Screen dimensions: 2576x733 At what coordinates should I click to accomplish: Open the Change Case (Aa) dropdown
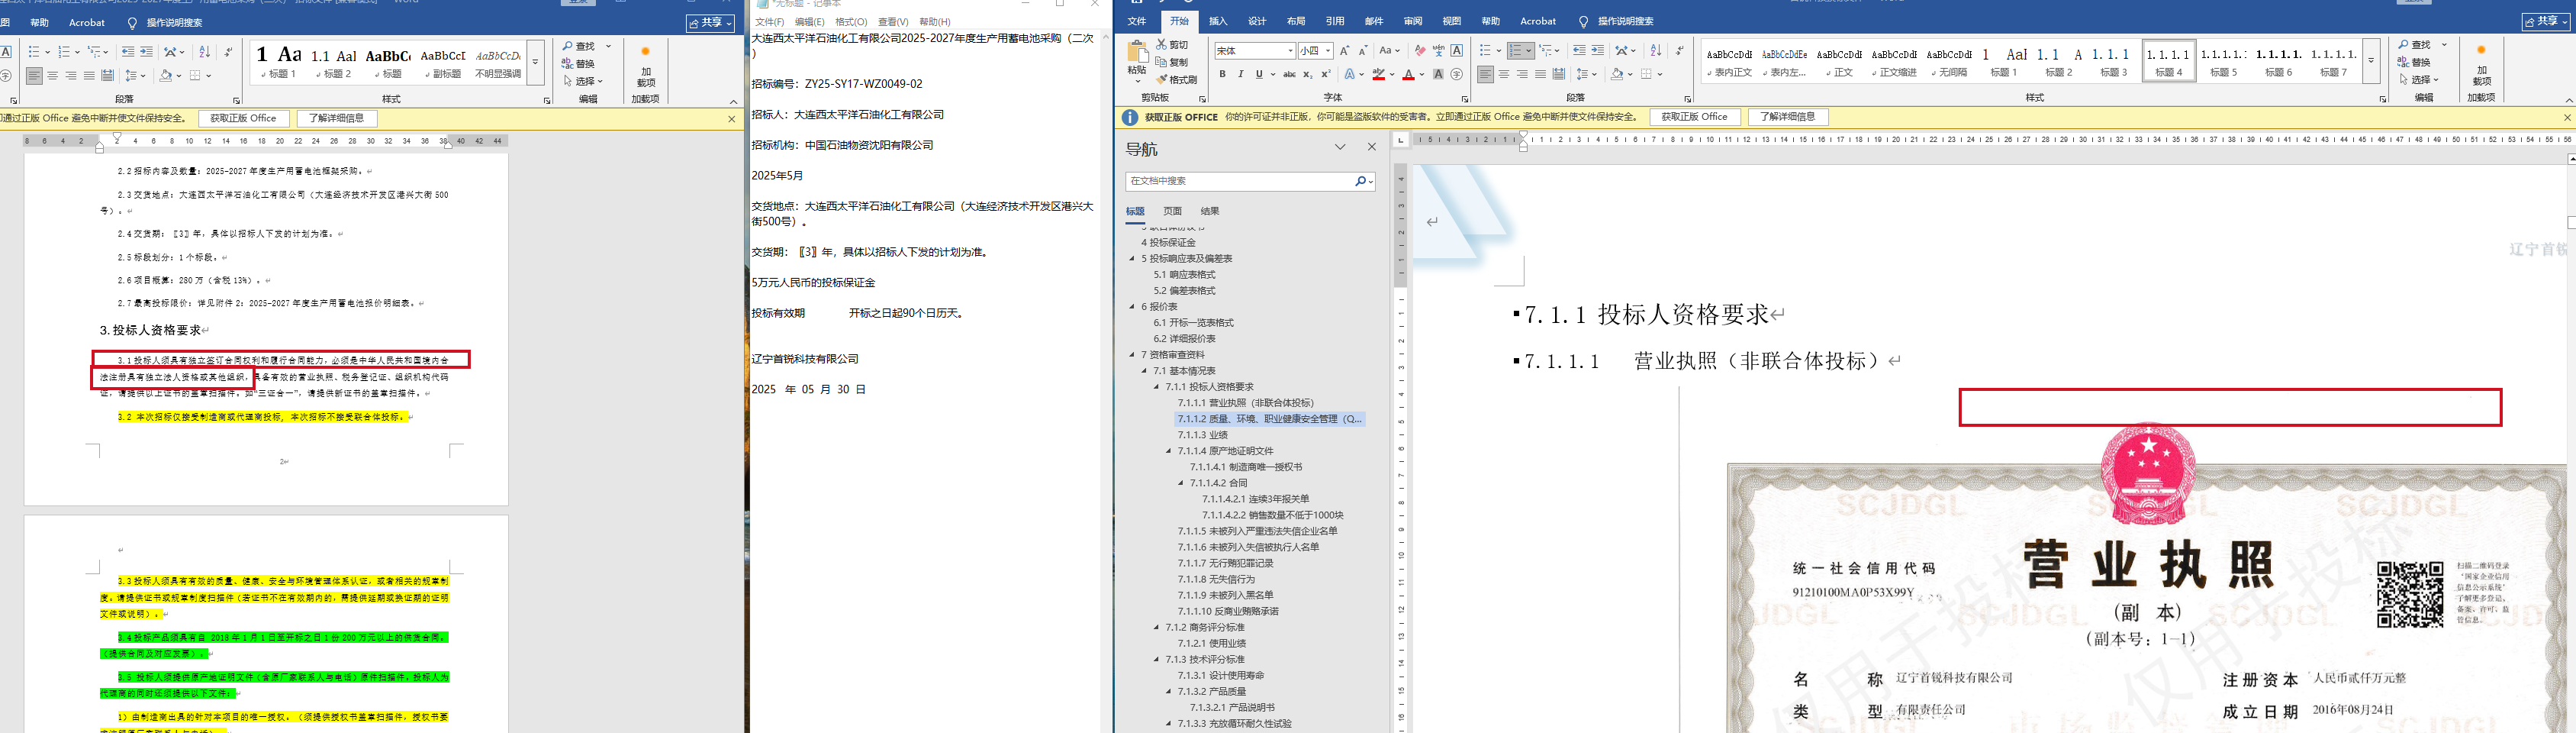[x=1389, y=51]
